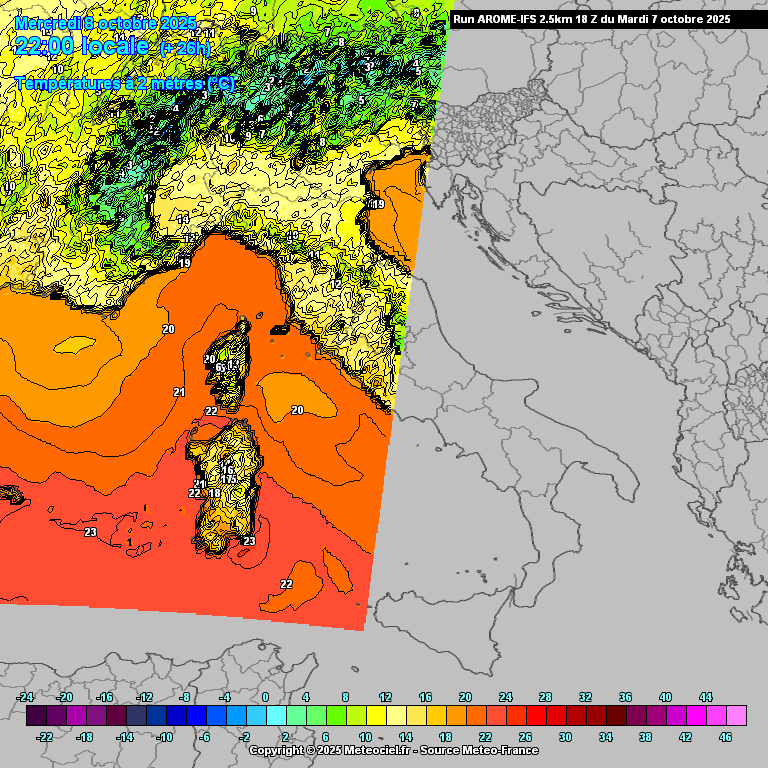This screenshot has height=768, width=768.
Task: Click the dark purple swatch at the legend's left end
Action: [35, 716]
